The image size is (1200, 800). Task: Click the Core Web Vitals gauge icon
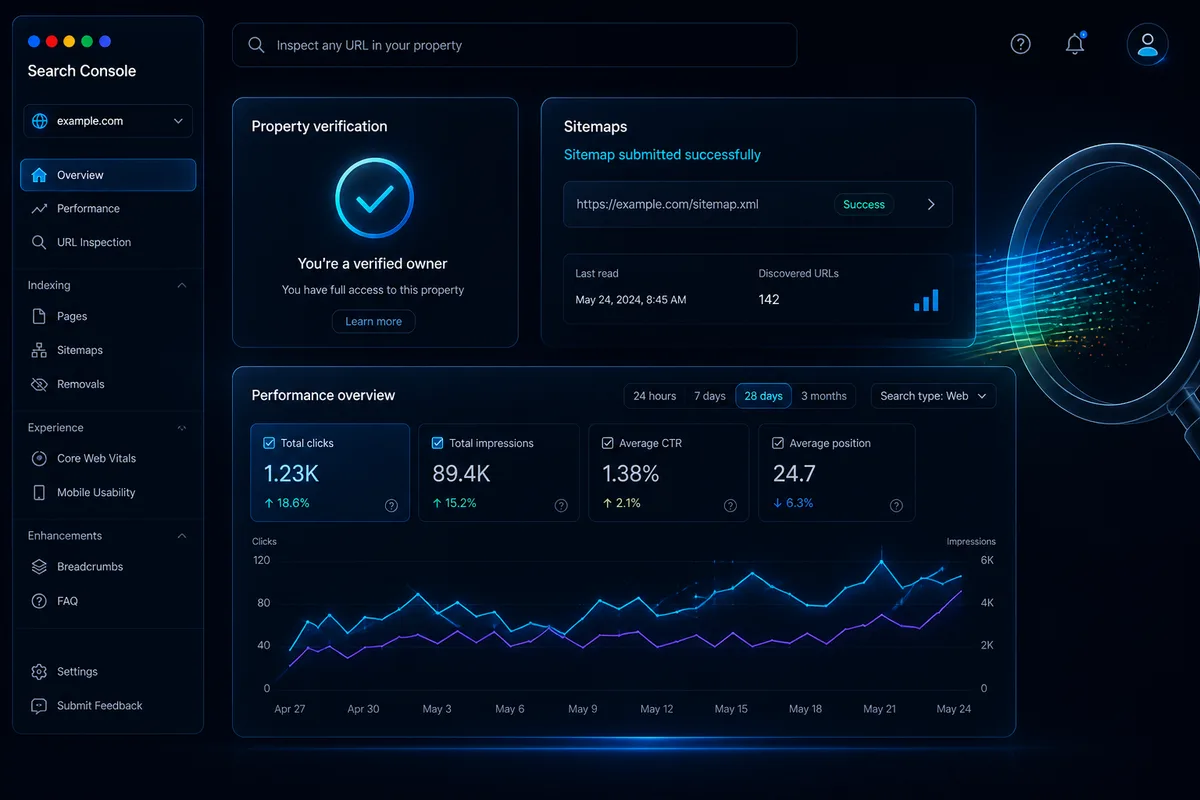(x=39, y=458)
